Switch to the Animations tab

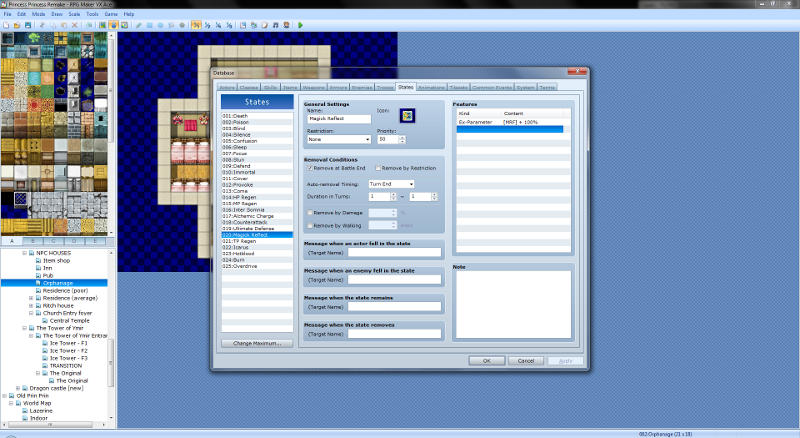(x=432, y=88)
